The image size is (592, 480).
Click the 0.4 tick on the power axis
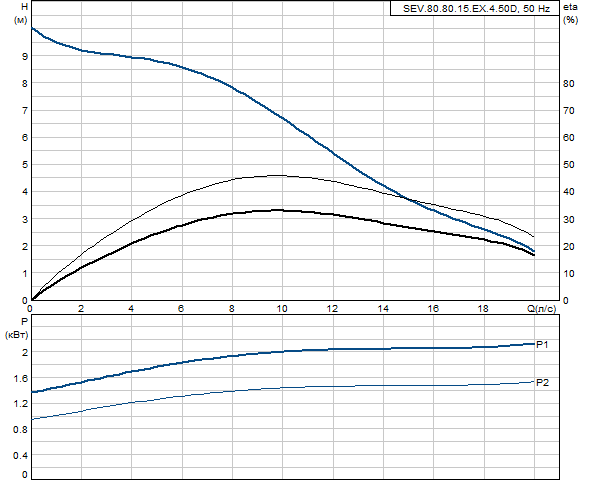point(21,455)
